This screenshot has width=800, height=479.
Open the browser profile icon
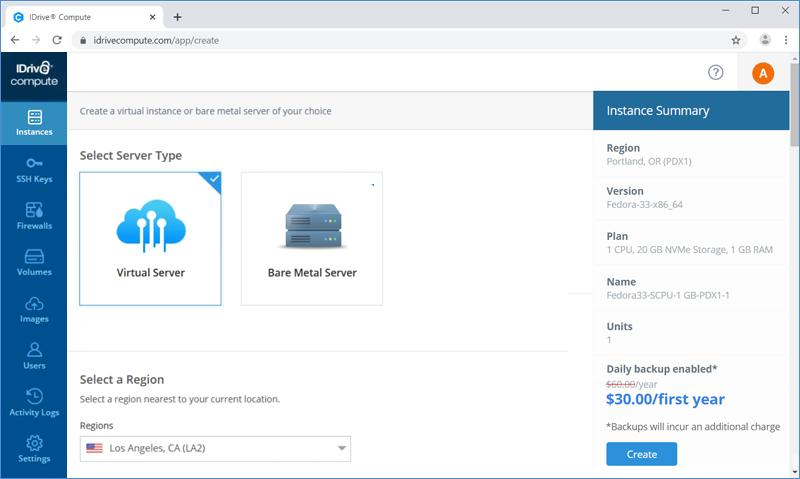pos(765,40)
